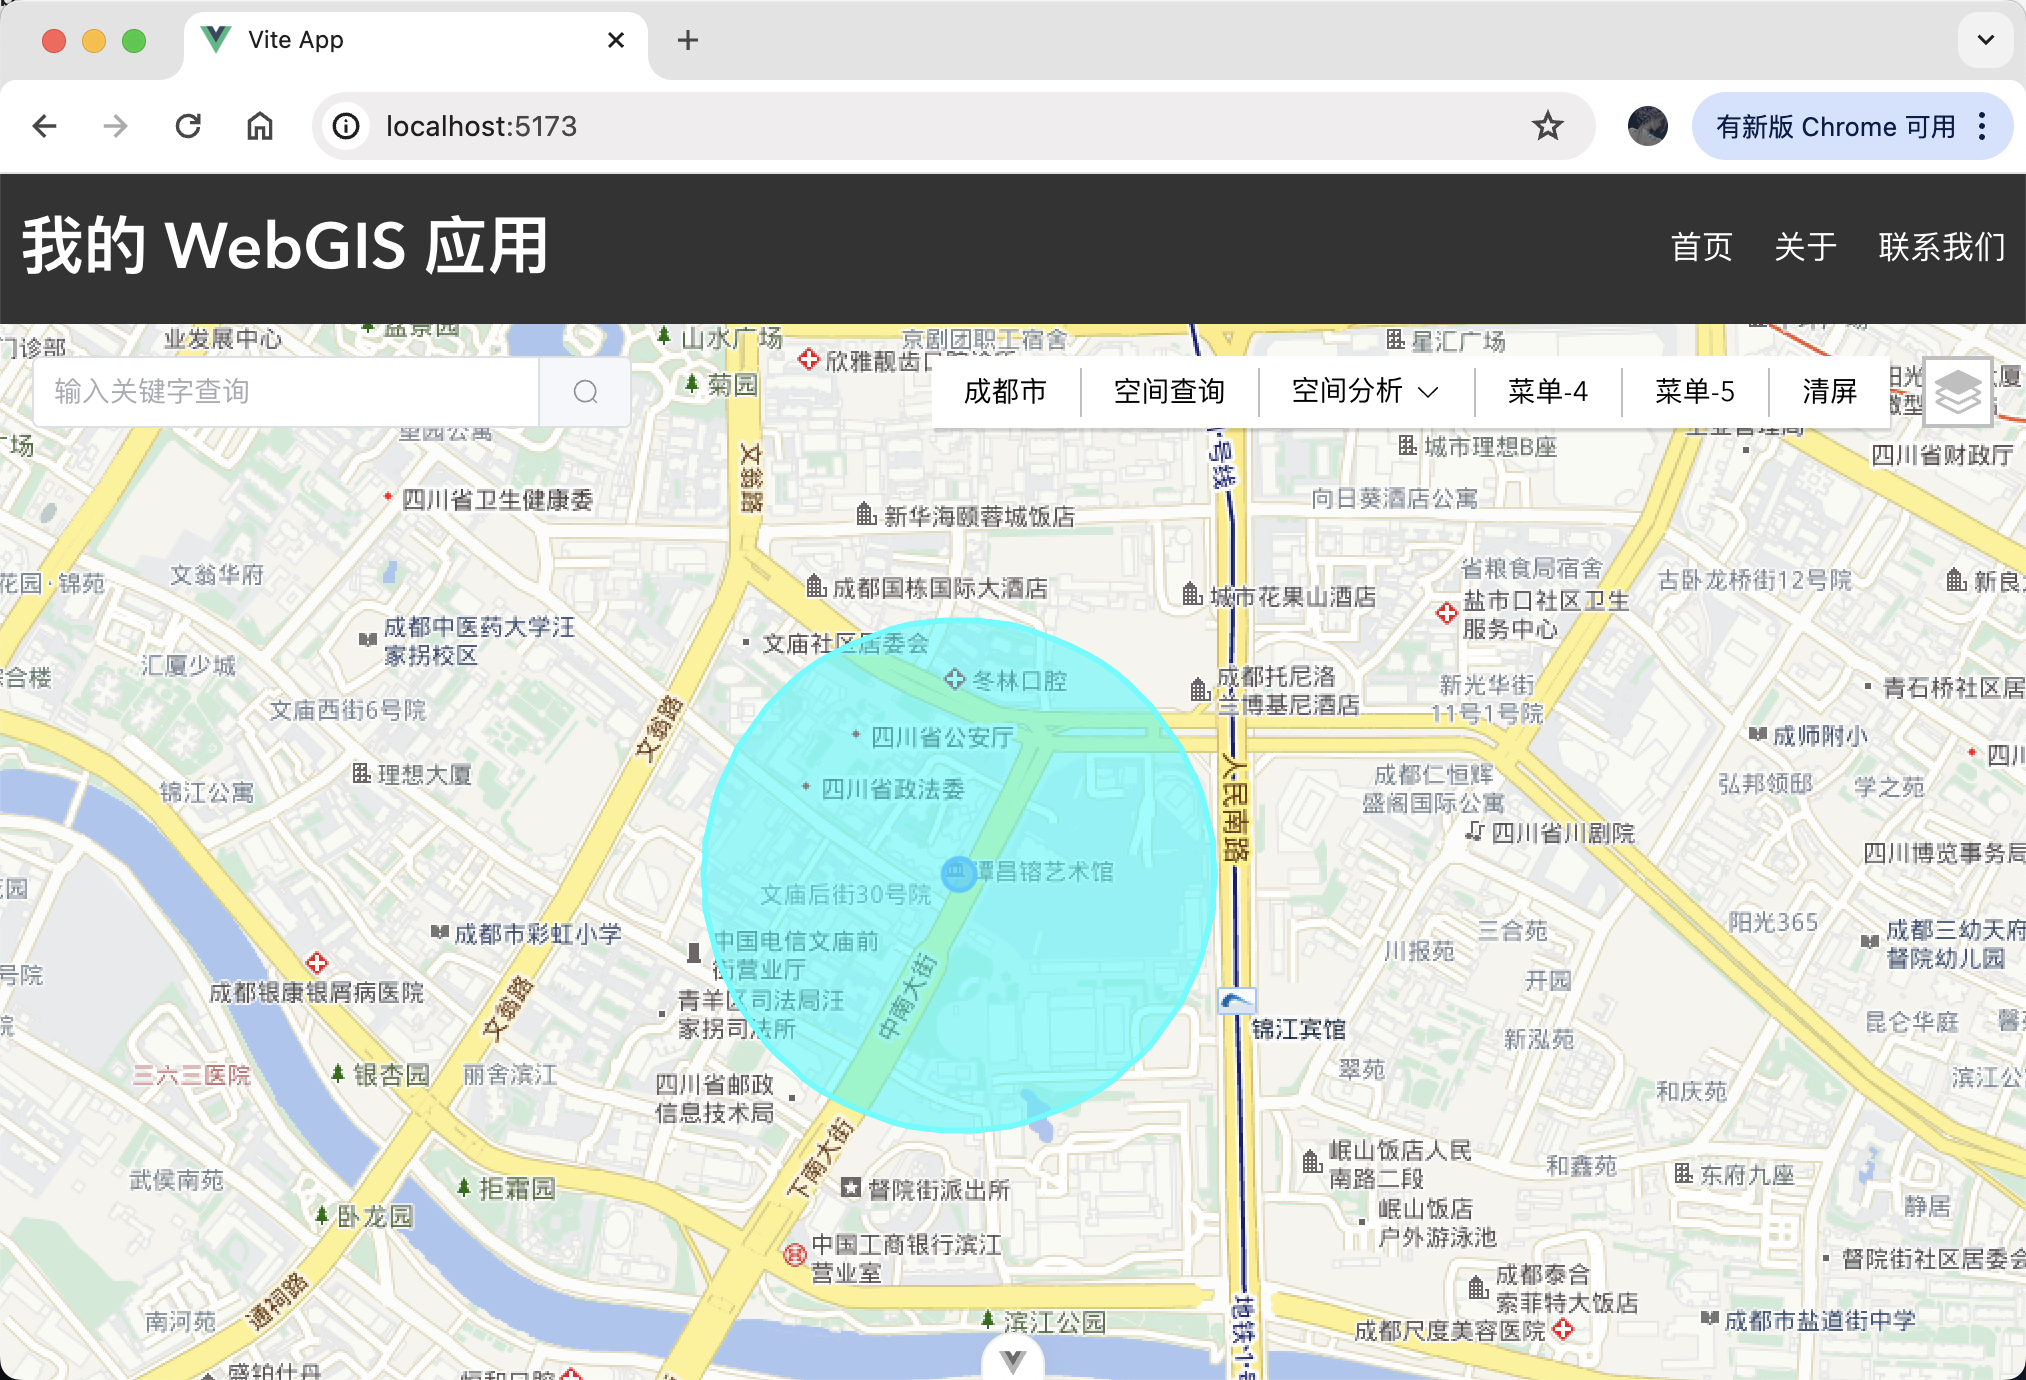Click the 拒霜园 park label
Image resolution: width=2026 pixels, height=1380 pixels.
coord(517,1188)
